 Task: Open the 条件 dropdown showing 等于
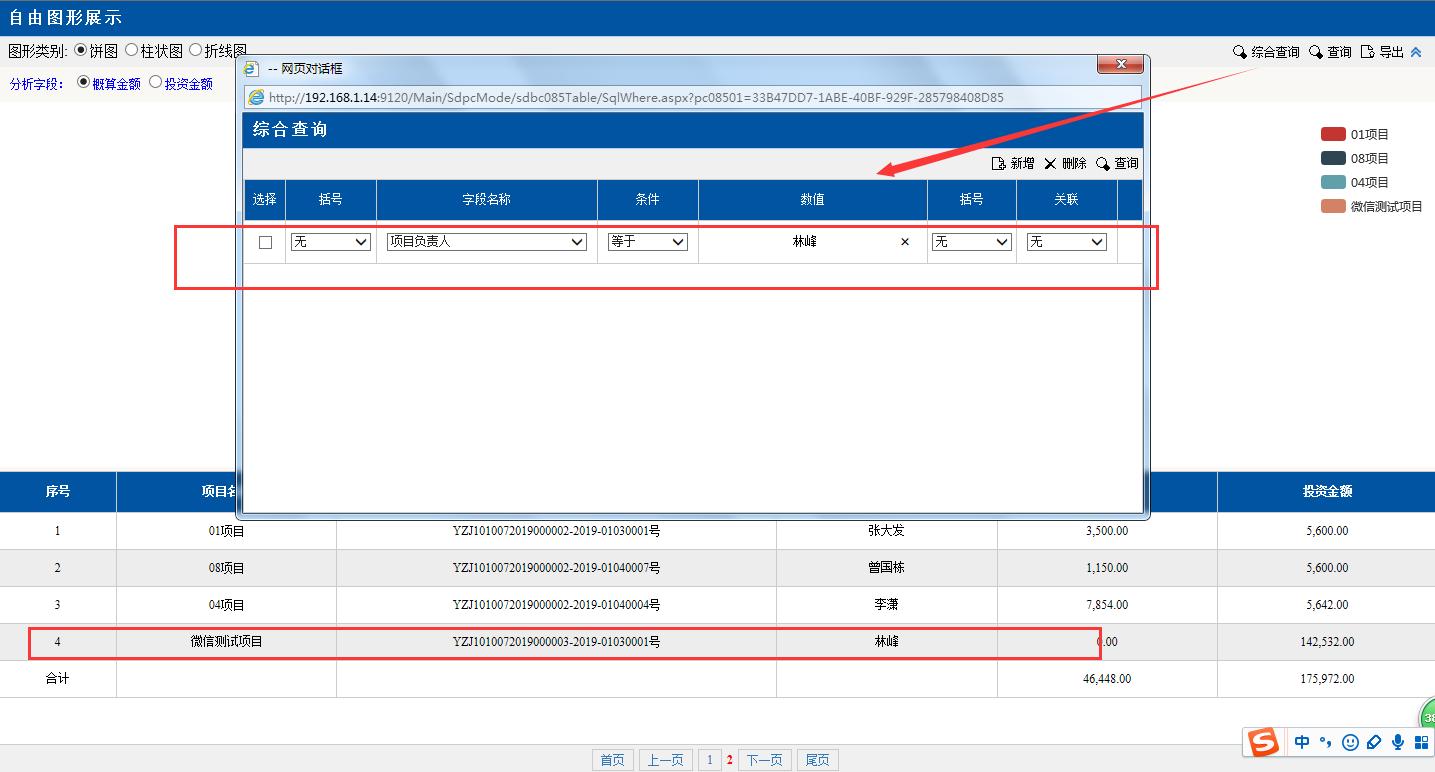coord(647,242)
